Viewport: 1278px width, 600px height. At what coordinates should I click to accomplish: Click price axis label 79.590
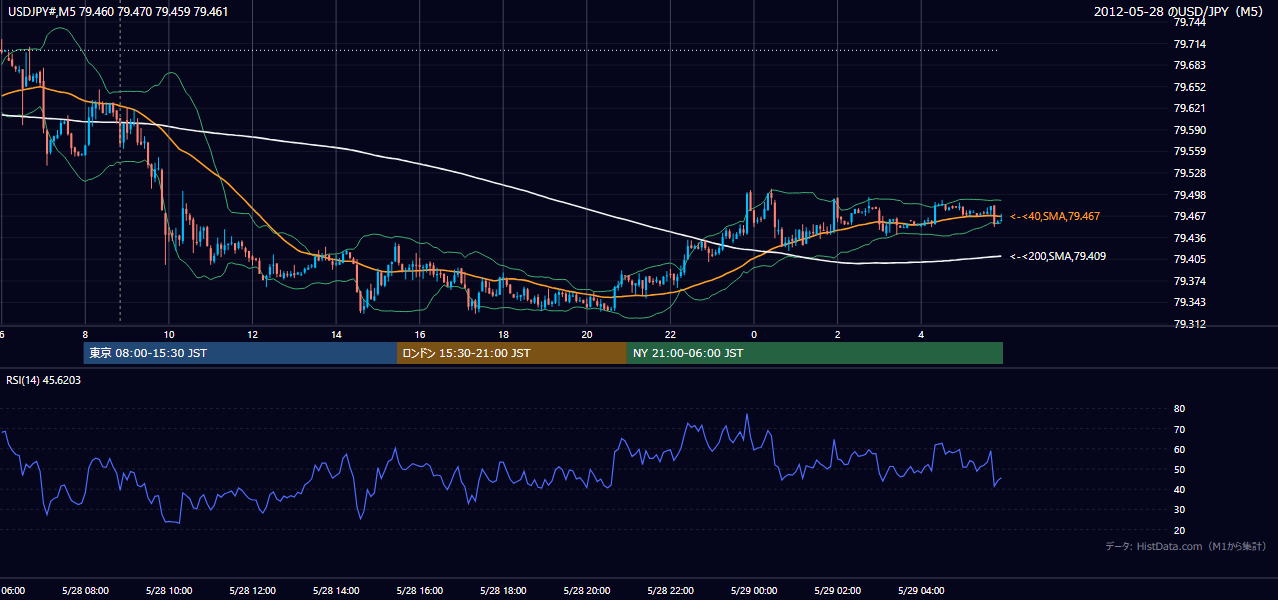[x=1188, y=130]
